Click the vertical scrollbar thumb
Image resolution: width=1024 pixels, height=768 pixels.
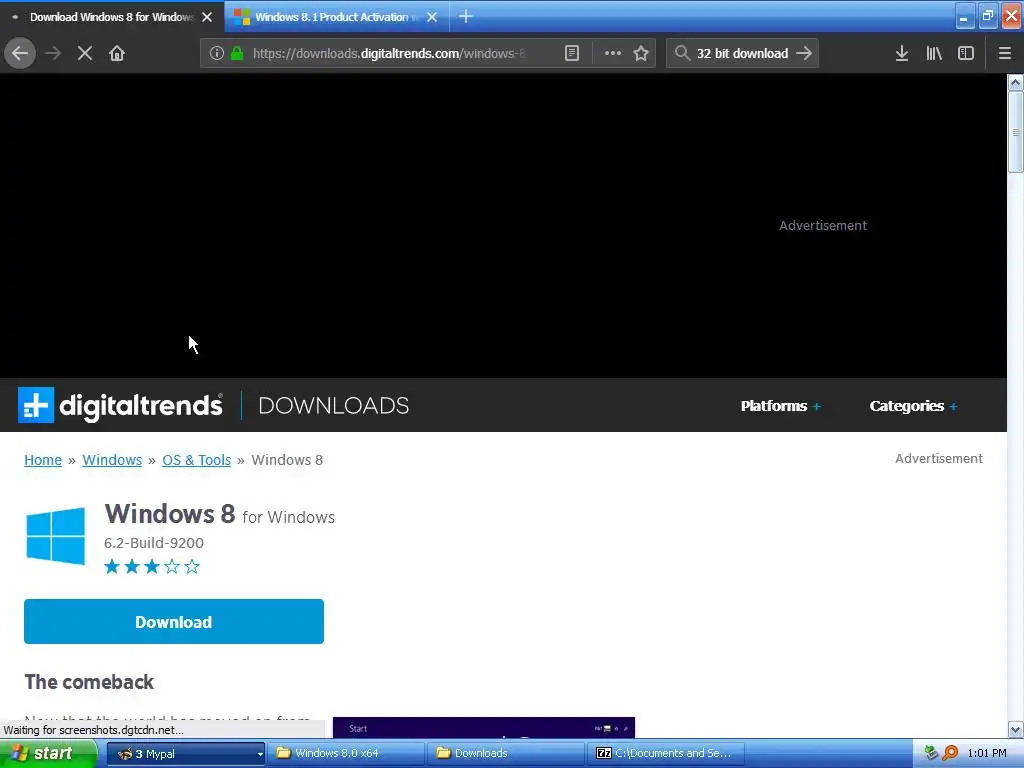(1015, 132)
